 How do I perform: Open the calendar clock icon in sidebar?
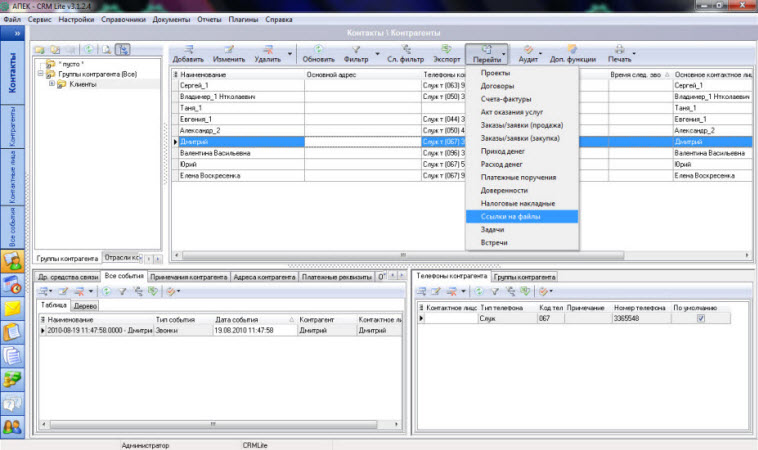coord(13,285)
